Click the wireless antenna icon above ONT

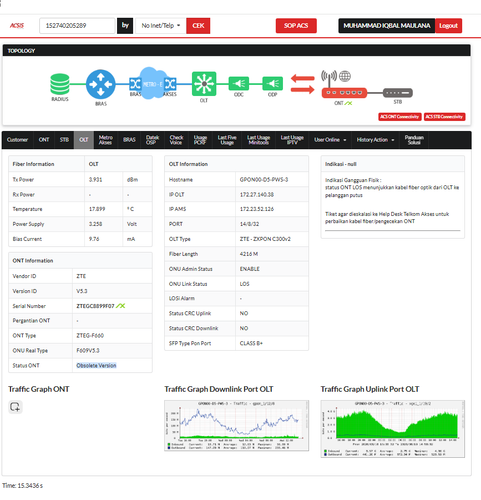point(329,78)
